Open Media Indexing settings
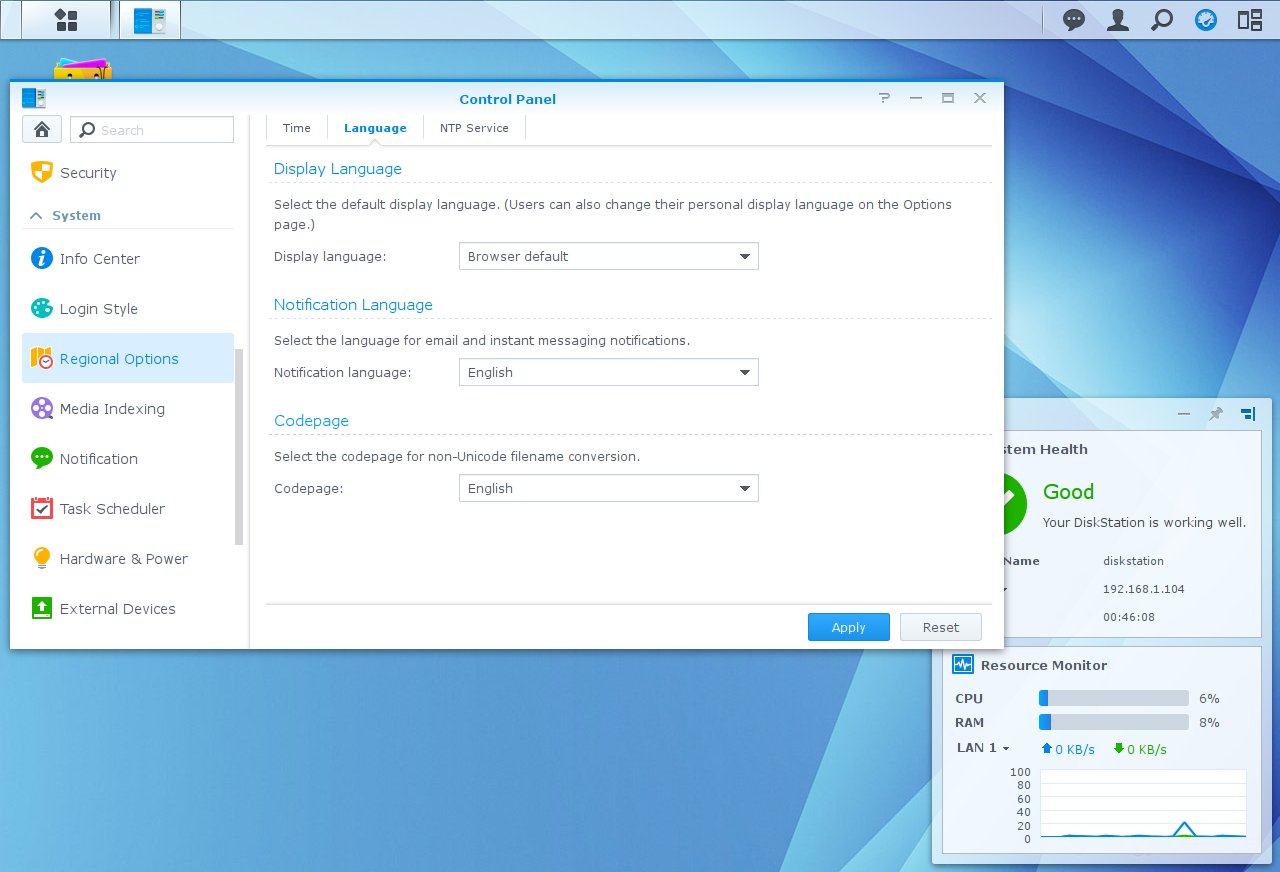 coord(128,408)
